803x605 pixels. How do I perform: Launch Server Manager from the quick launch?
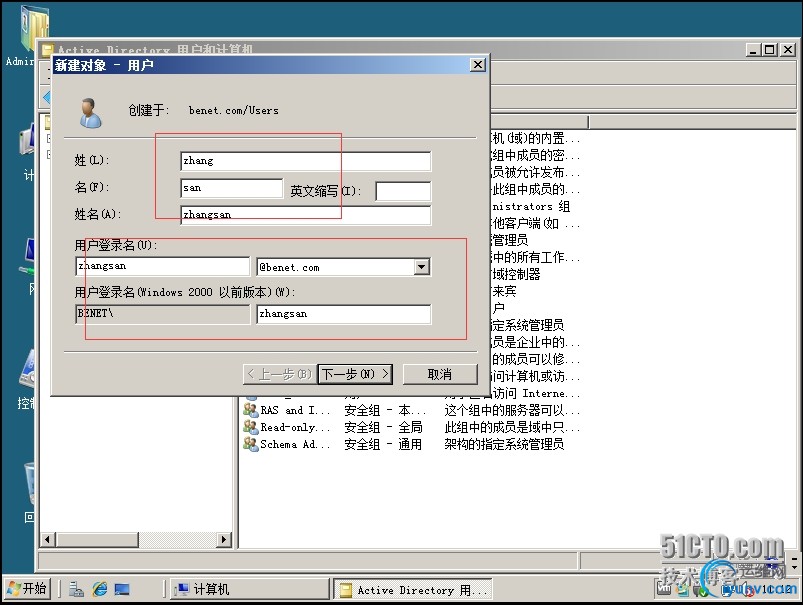pos(76,590)
